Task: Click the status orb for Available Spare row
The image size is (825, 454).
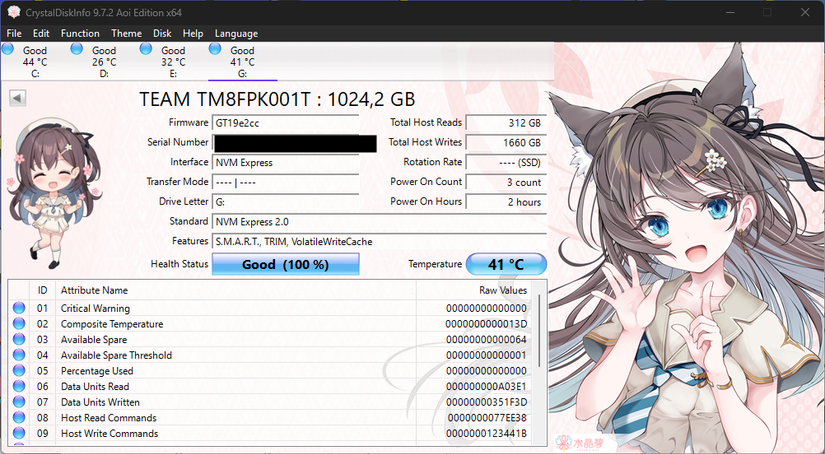Action: click(x=19, y=339)
